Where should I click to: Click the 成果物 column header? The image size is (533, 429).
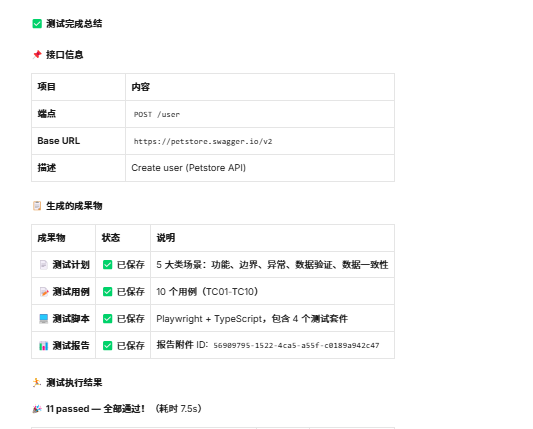51,238
